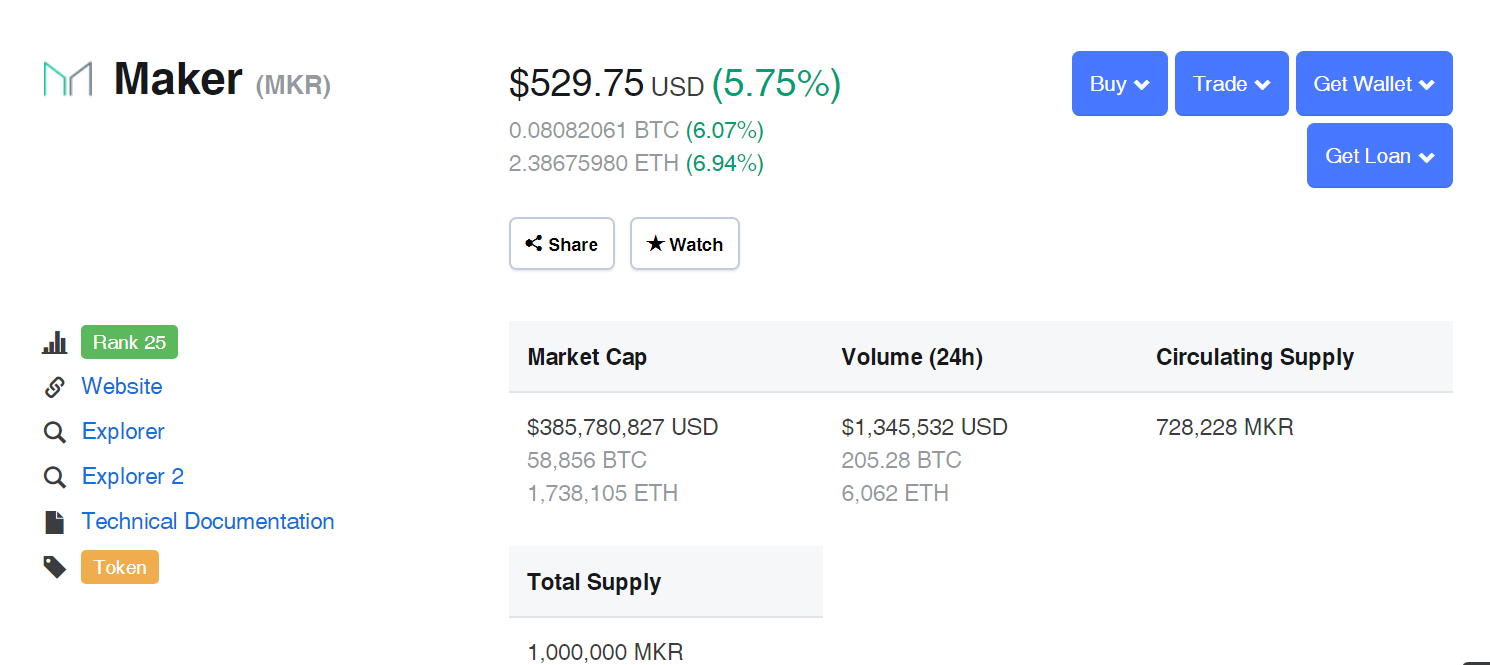1490x665 pixels.
Task: Toggle the star Watch button
Action: coord(685,244)
